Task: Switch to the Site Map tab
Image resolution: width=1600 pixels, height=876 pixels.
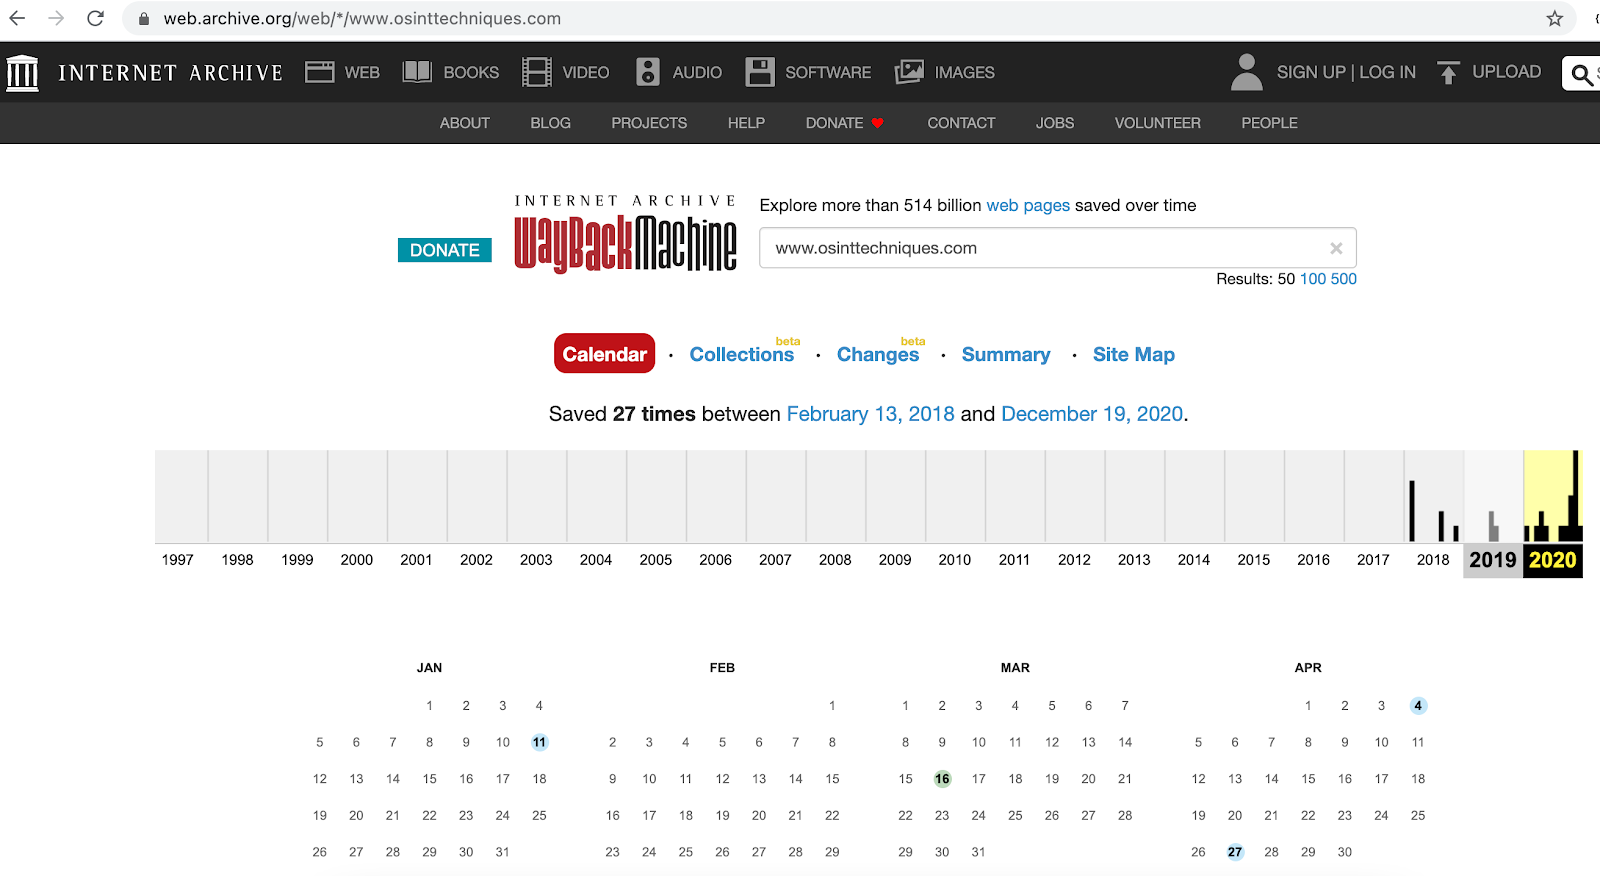Action: (1134, 354)
